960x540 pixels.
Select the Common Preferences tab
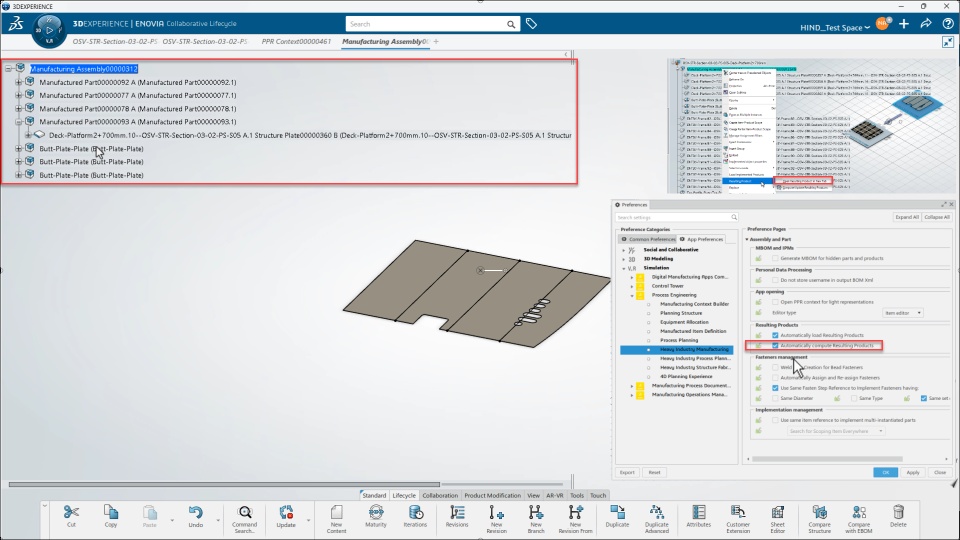click(x=648, y=239)
